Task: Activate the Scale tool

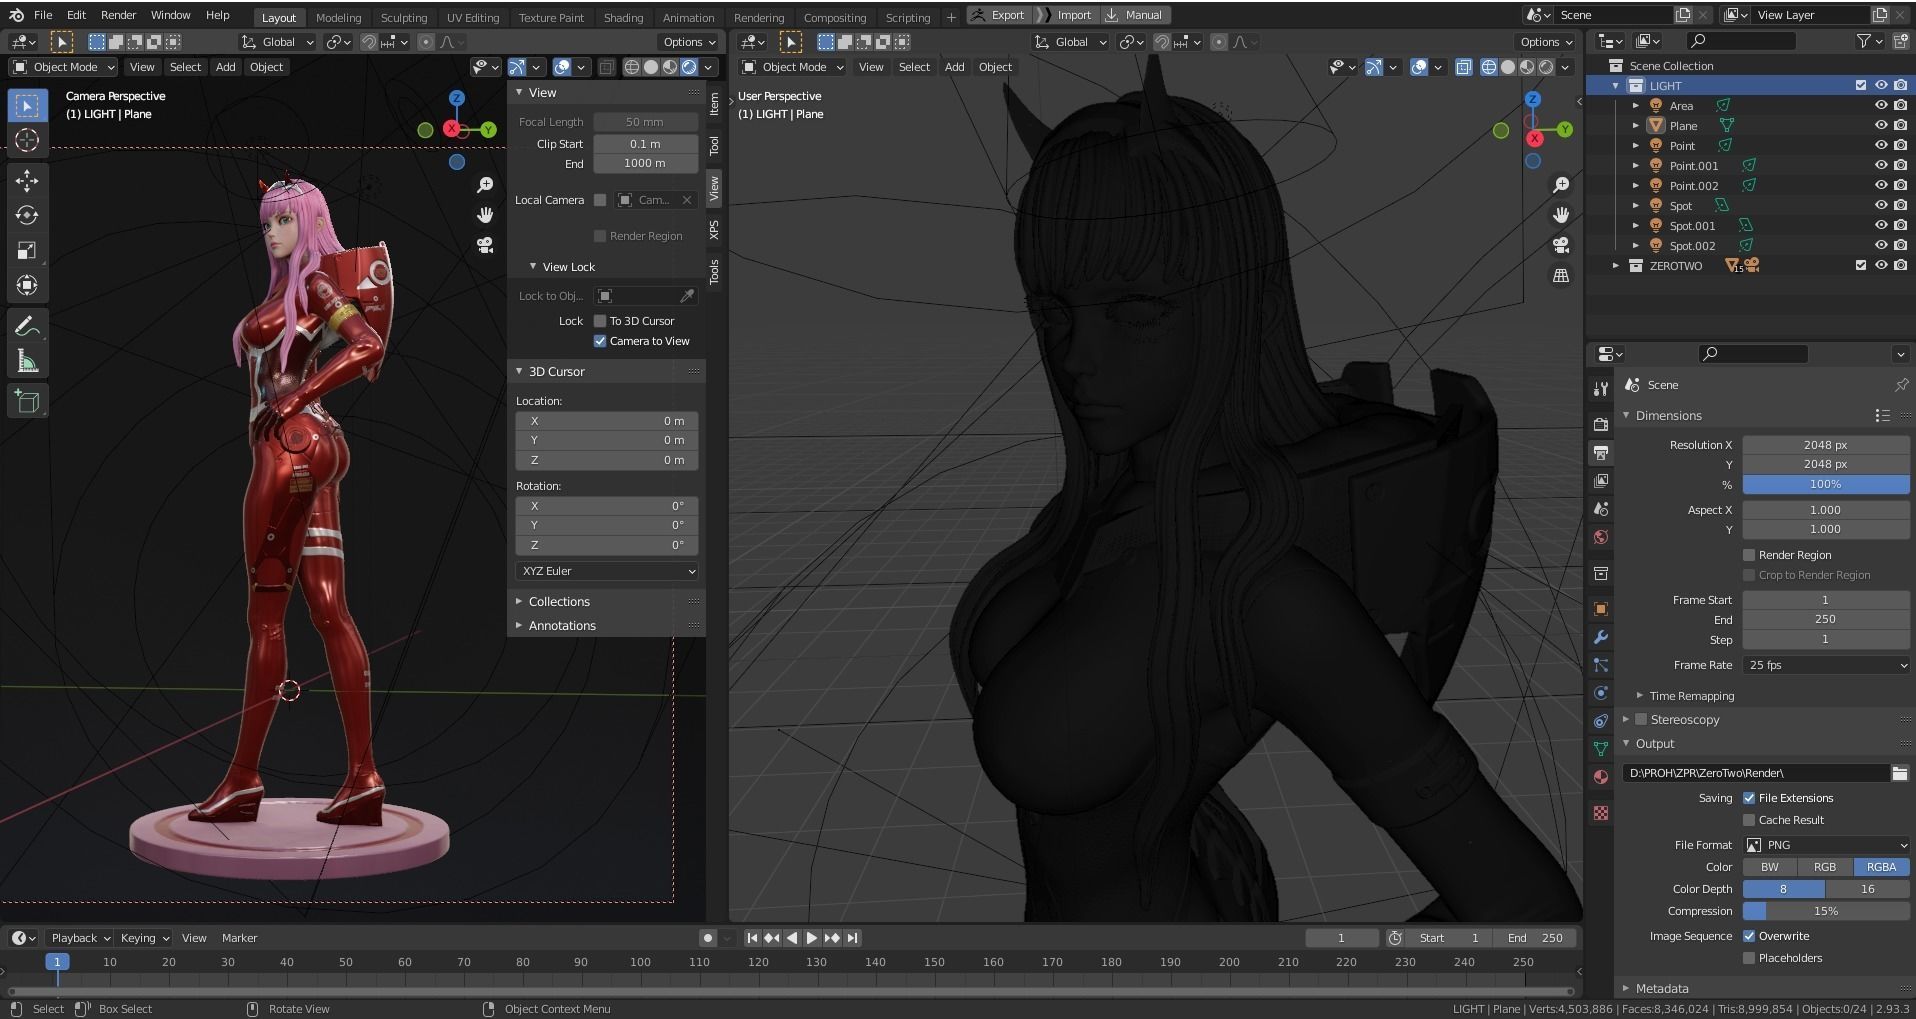Action: tap(27, 251)
